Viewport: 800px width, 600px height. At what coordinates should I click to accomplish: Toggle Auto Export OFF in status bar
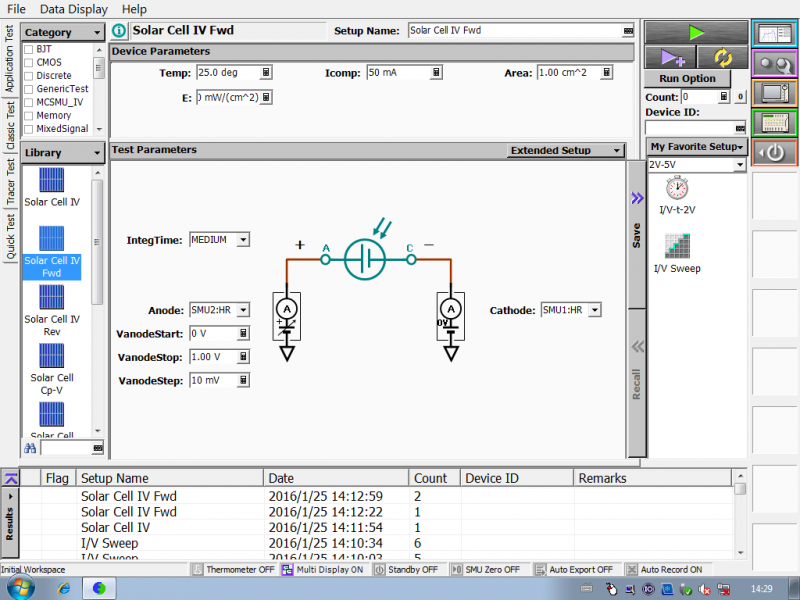[574, 569]
